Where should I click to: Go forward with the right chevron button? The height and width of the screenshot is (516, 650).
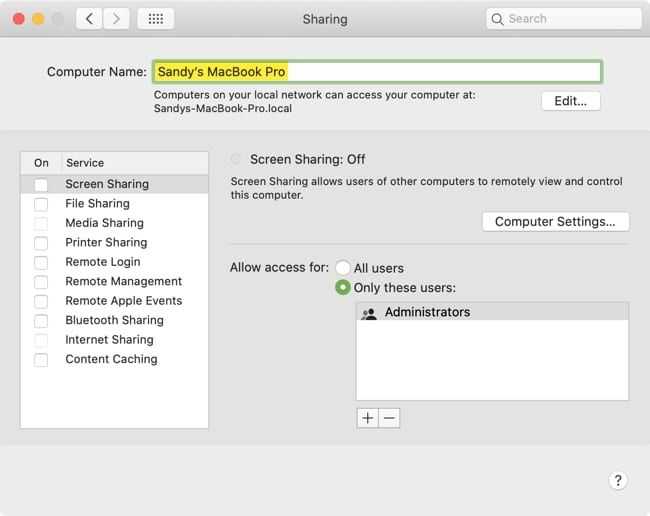pyautogui.click(x=116, y=19)
